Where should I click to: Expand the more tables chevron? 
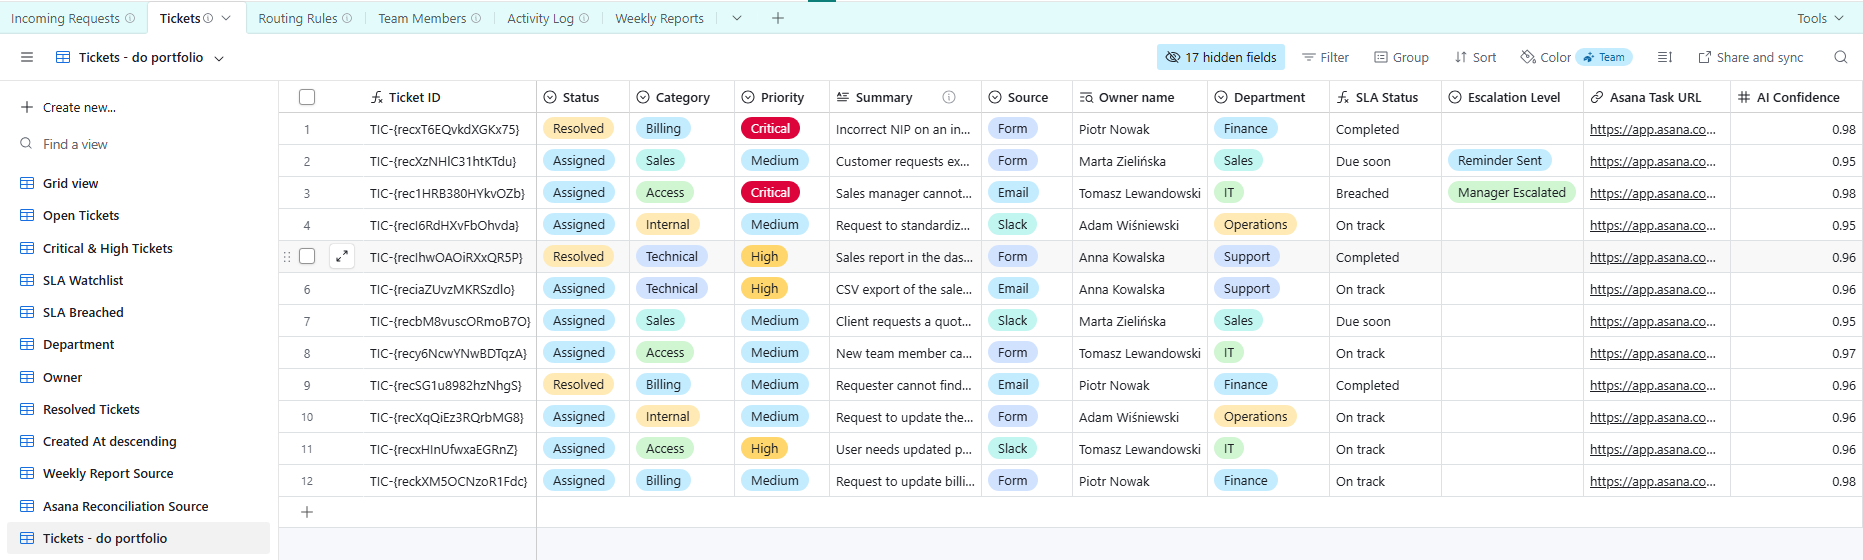(737, 18)
